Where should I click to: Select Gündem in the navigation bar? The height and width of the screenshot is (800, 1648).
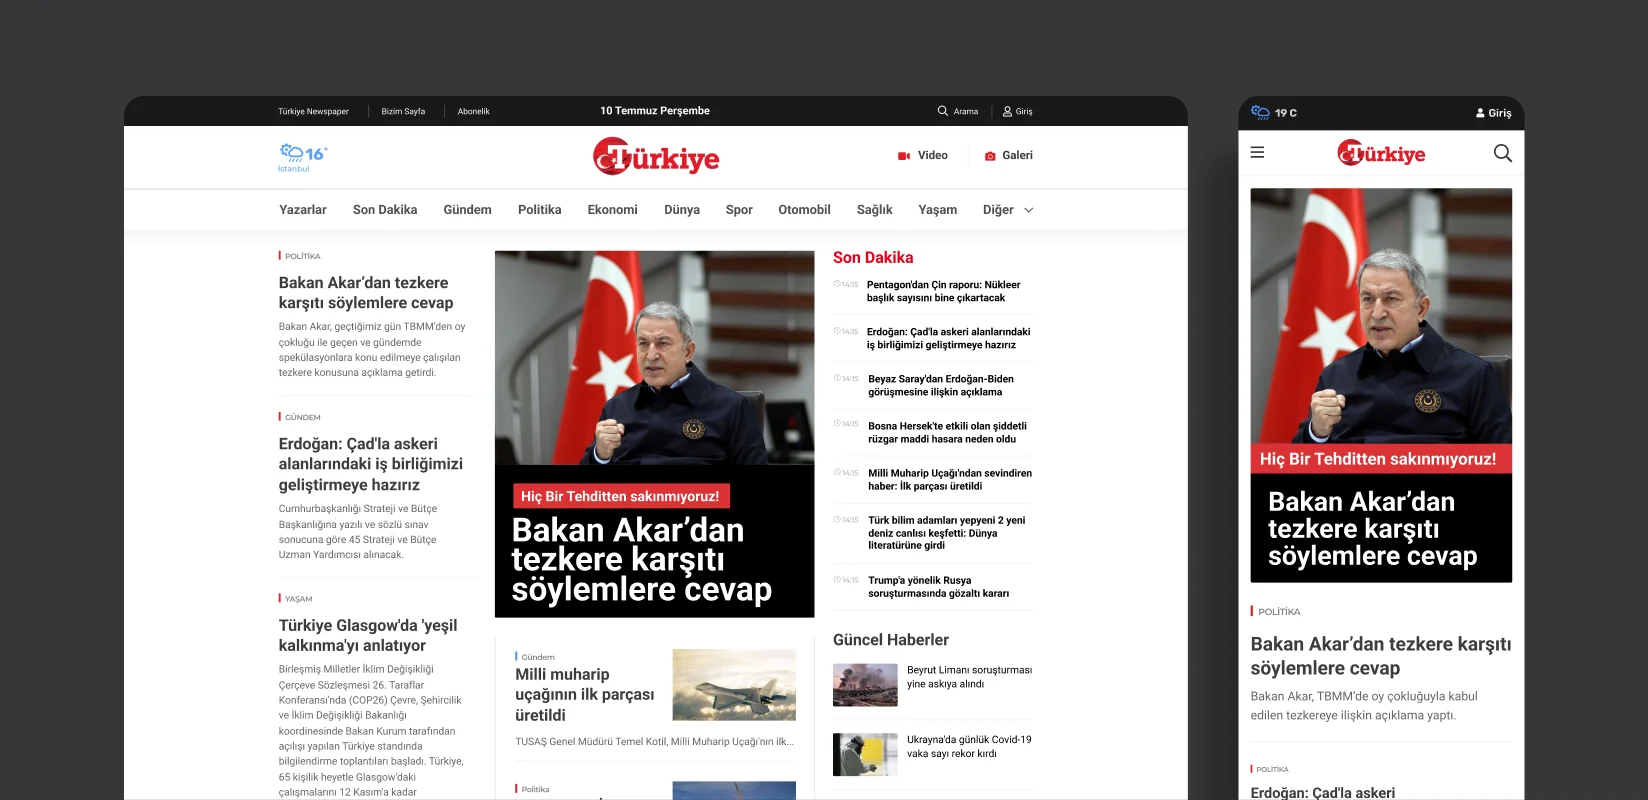[x=467, y=210]
